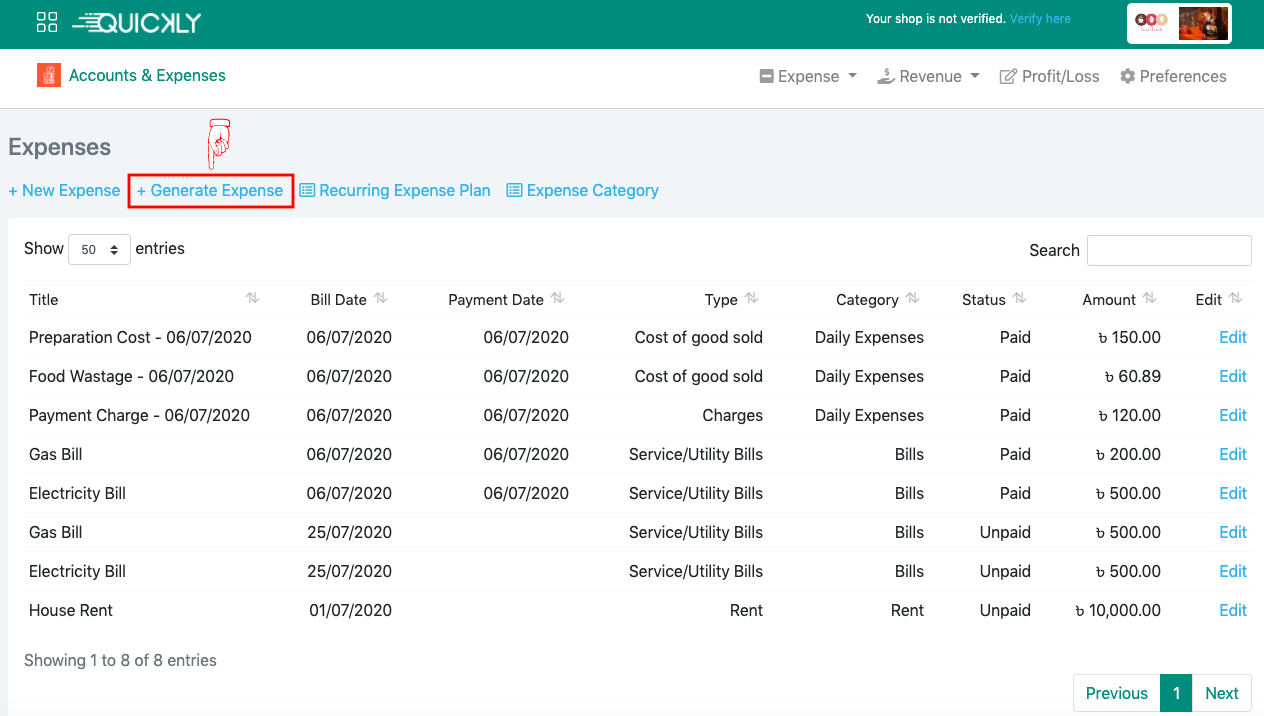This screenshot has height=716, width=1264.
Task: Go to Next page of entries
Action: [x=1221, y=693]
